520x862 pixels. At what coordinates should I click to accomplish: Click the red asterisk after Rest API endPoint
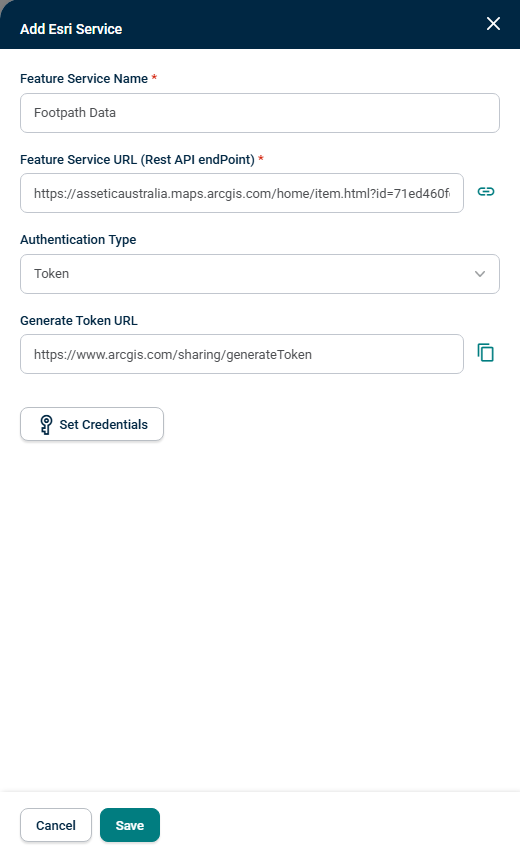coord(261,158)
